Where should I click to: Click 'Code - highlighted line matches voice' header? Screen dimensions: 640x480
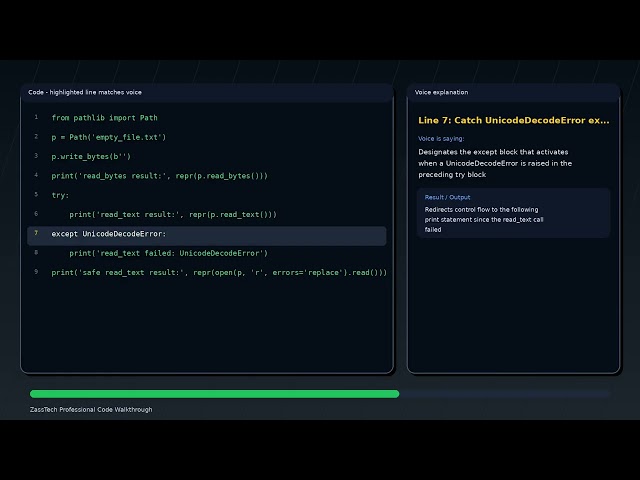click(85, 92)
